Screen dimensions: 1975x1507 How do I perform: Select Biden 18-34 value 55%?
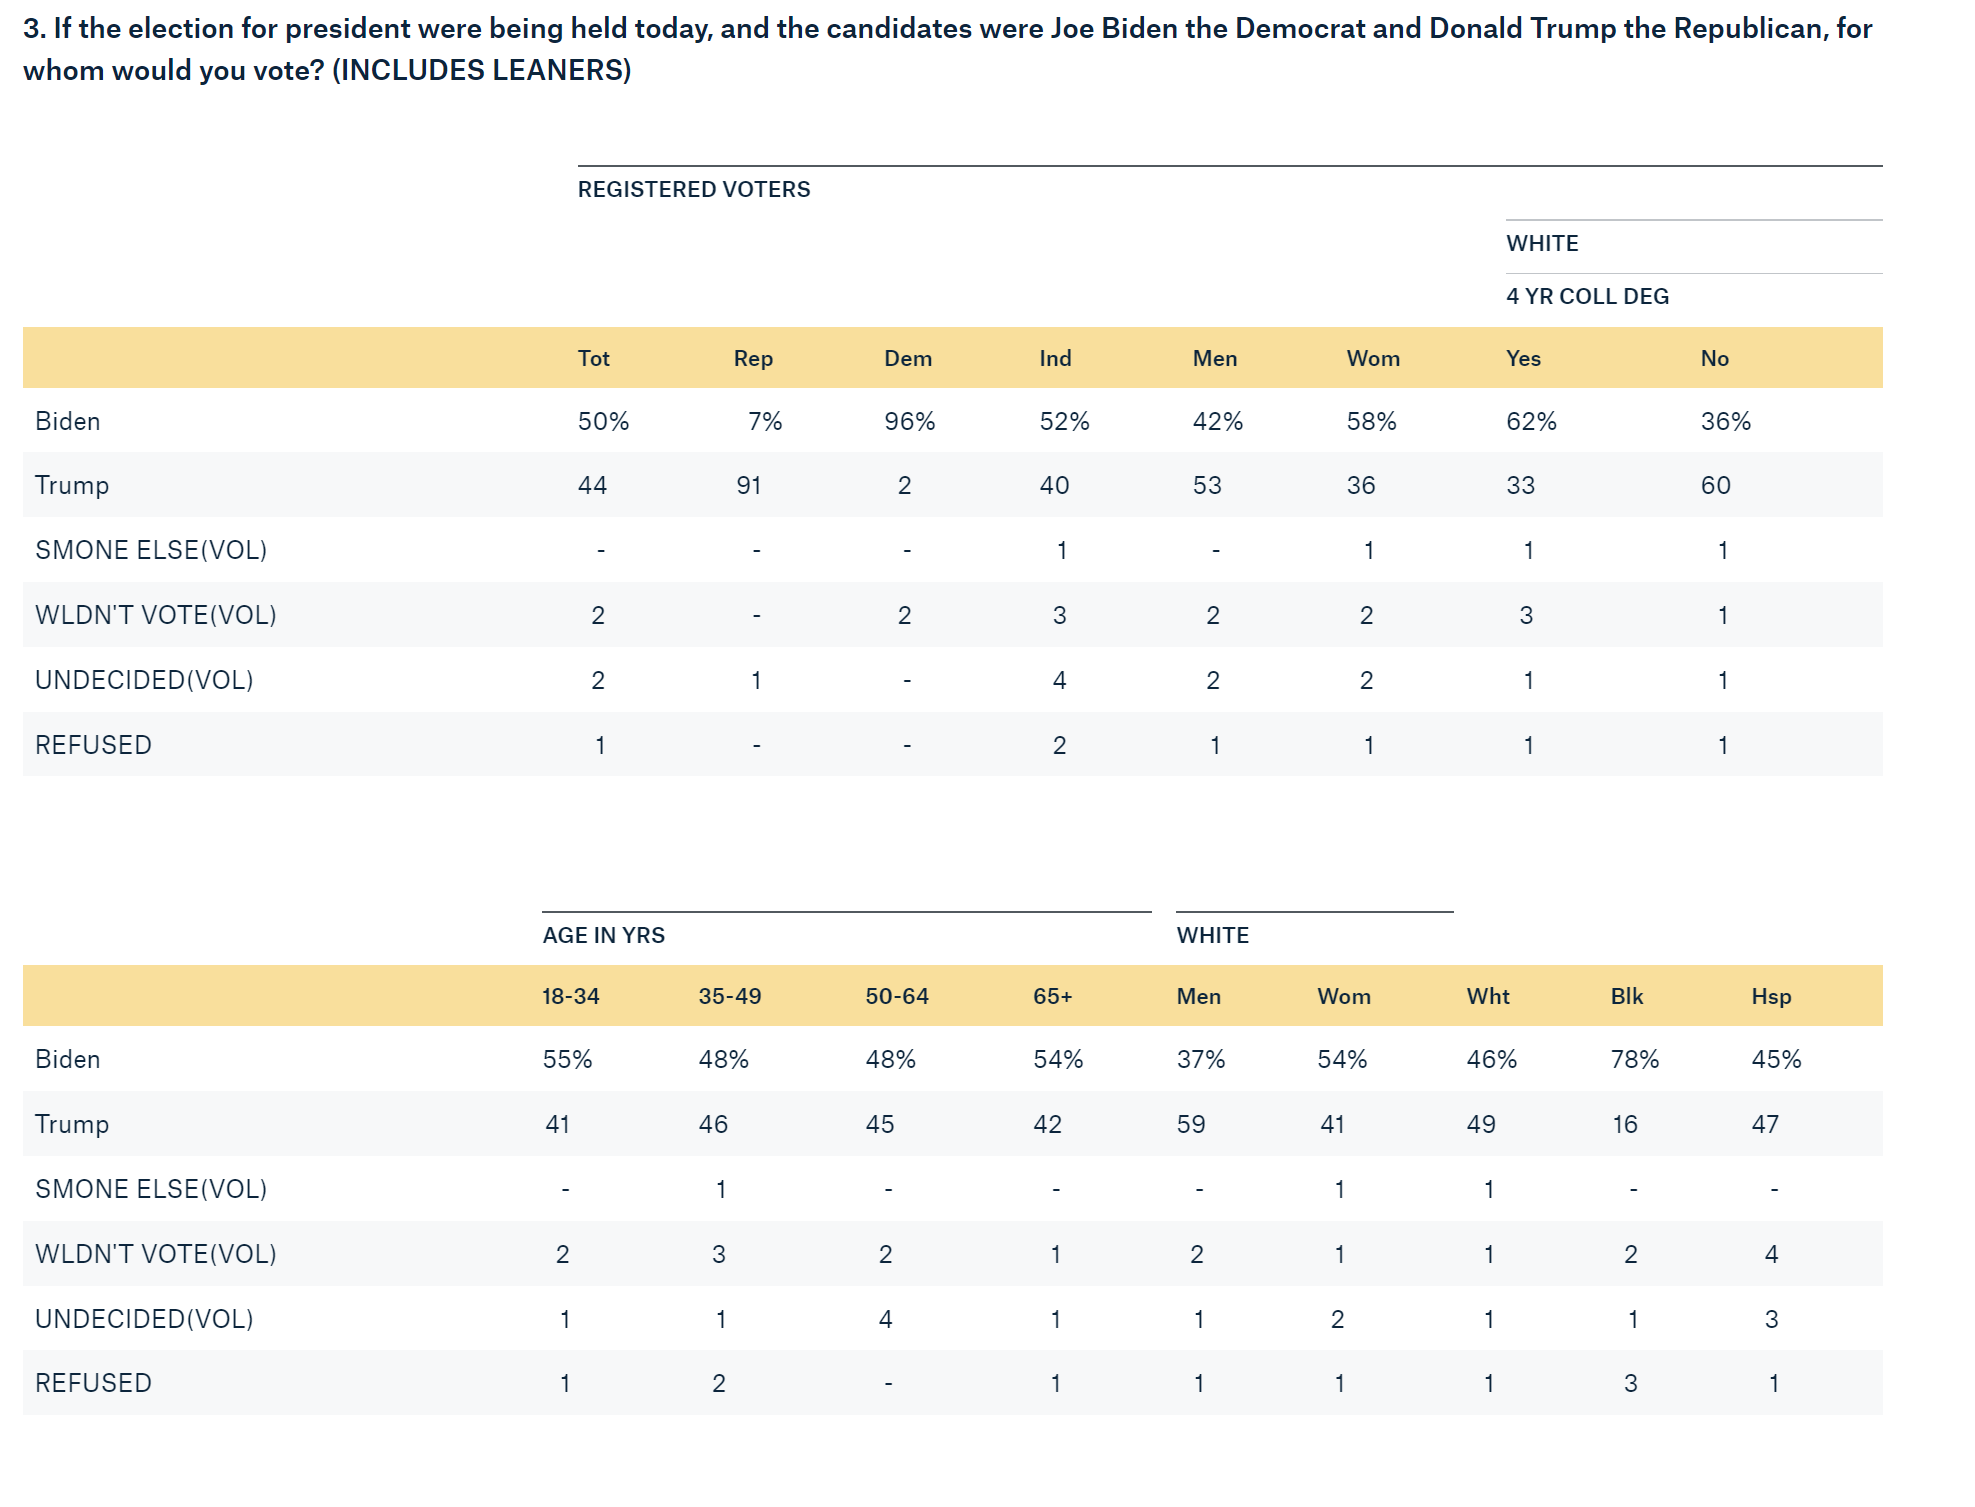point(567,1059)
